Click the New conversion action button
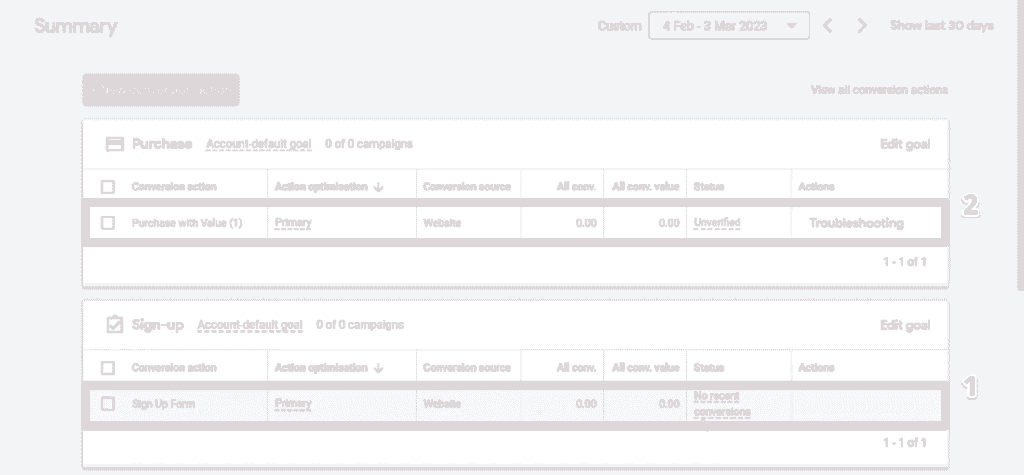 pos(161,90)
